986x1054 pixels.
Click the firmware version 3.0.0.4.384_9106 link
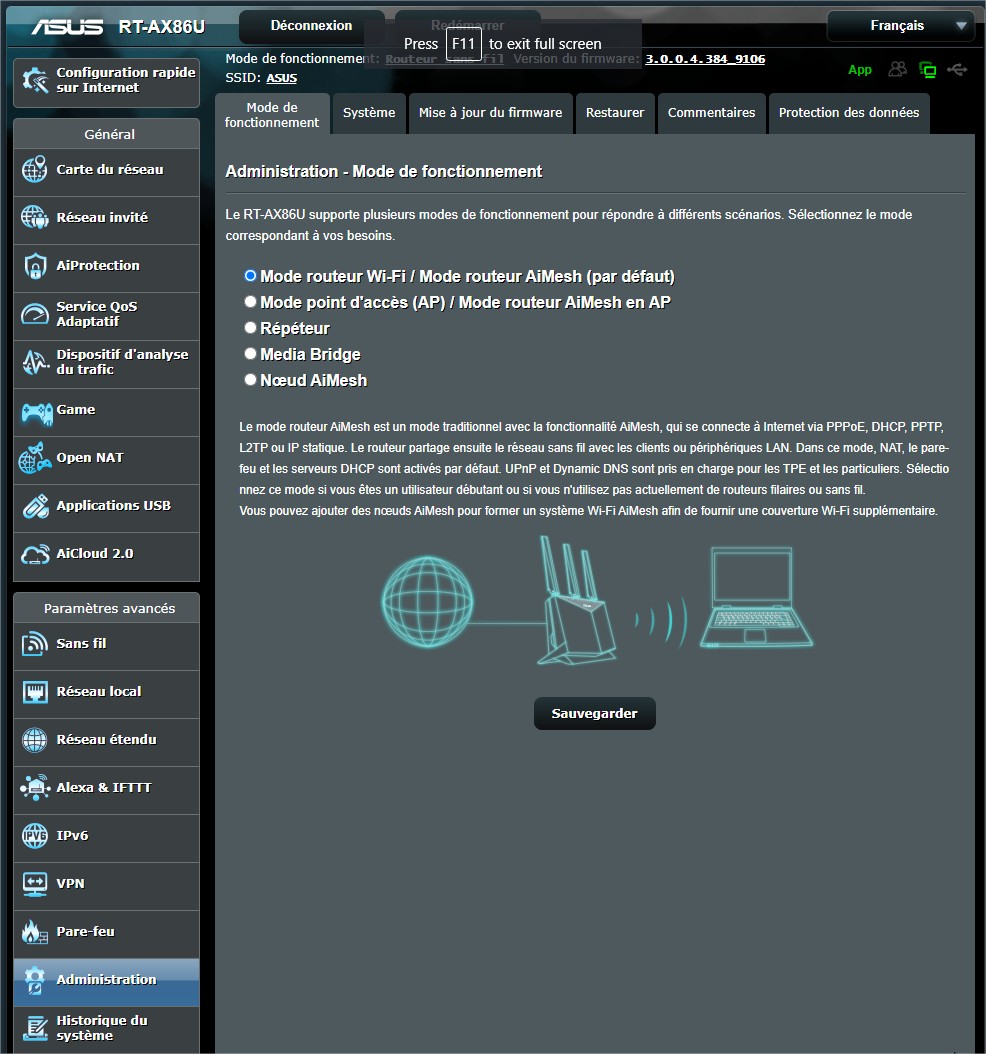coord(705,59)
